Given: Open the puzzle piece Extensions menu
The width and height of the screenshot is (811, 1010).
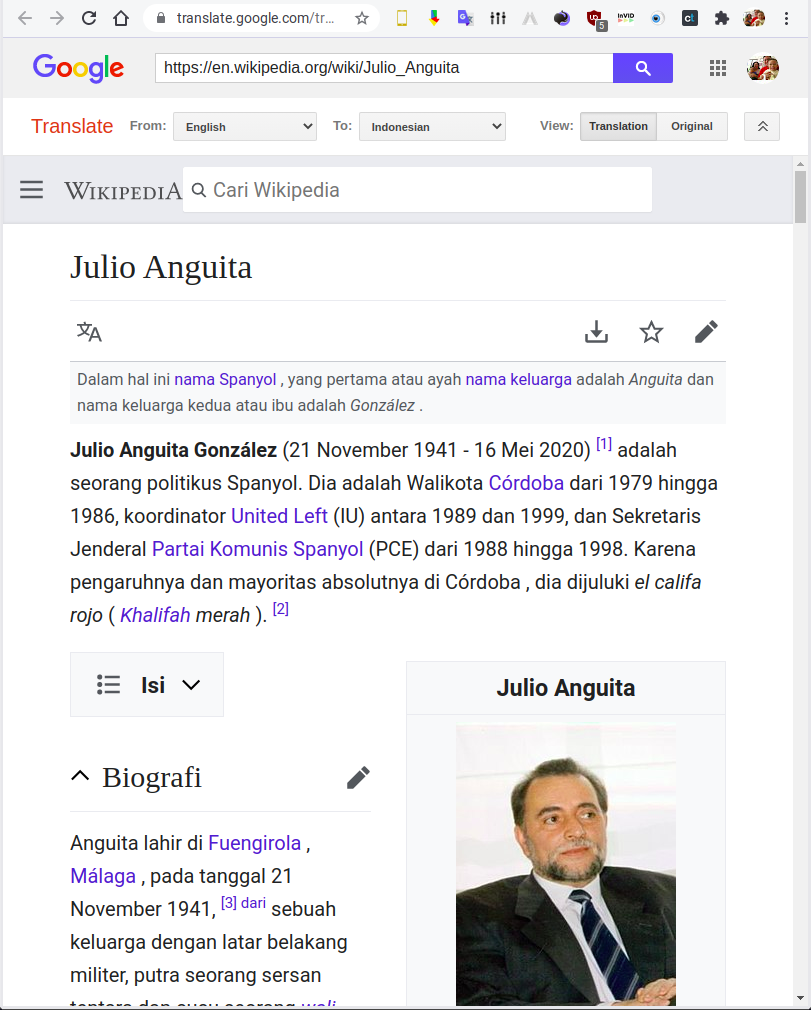Looking at the screenshot, I should click(x=721, y=18).
